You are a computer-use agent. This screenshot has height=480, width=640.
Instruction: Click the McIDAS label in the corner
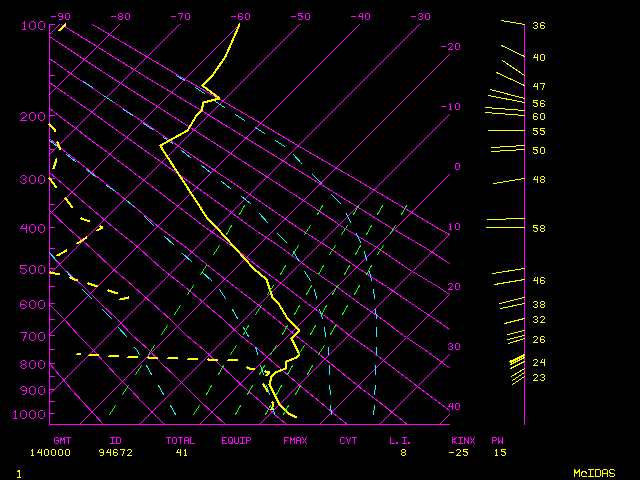tap(594, 472)
